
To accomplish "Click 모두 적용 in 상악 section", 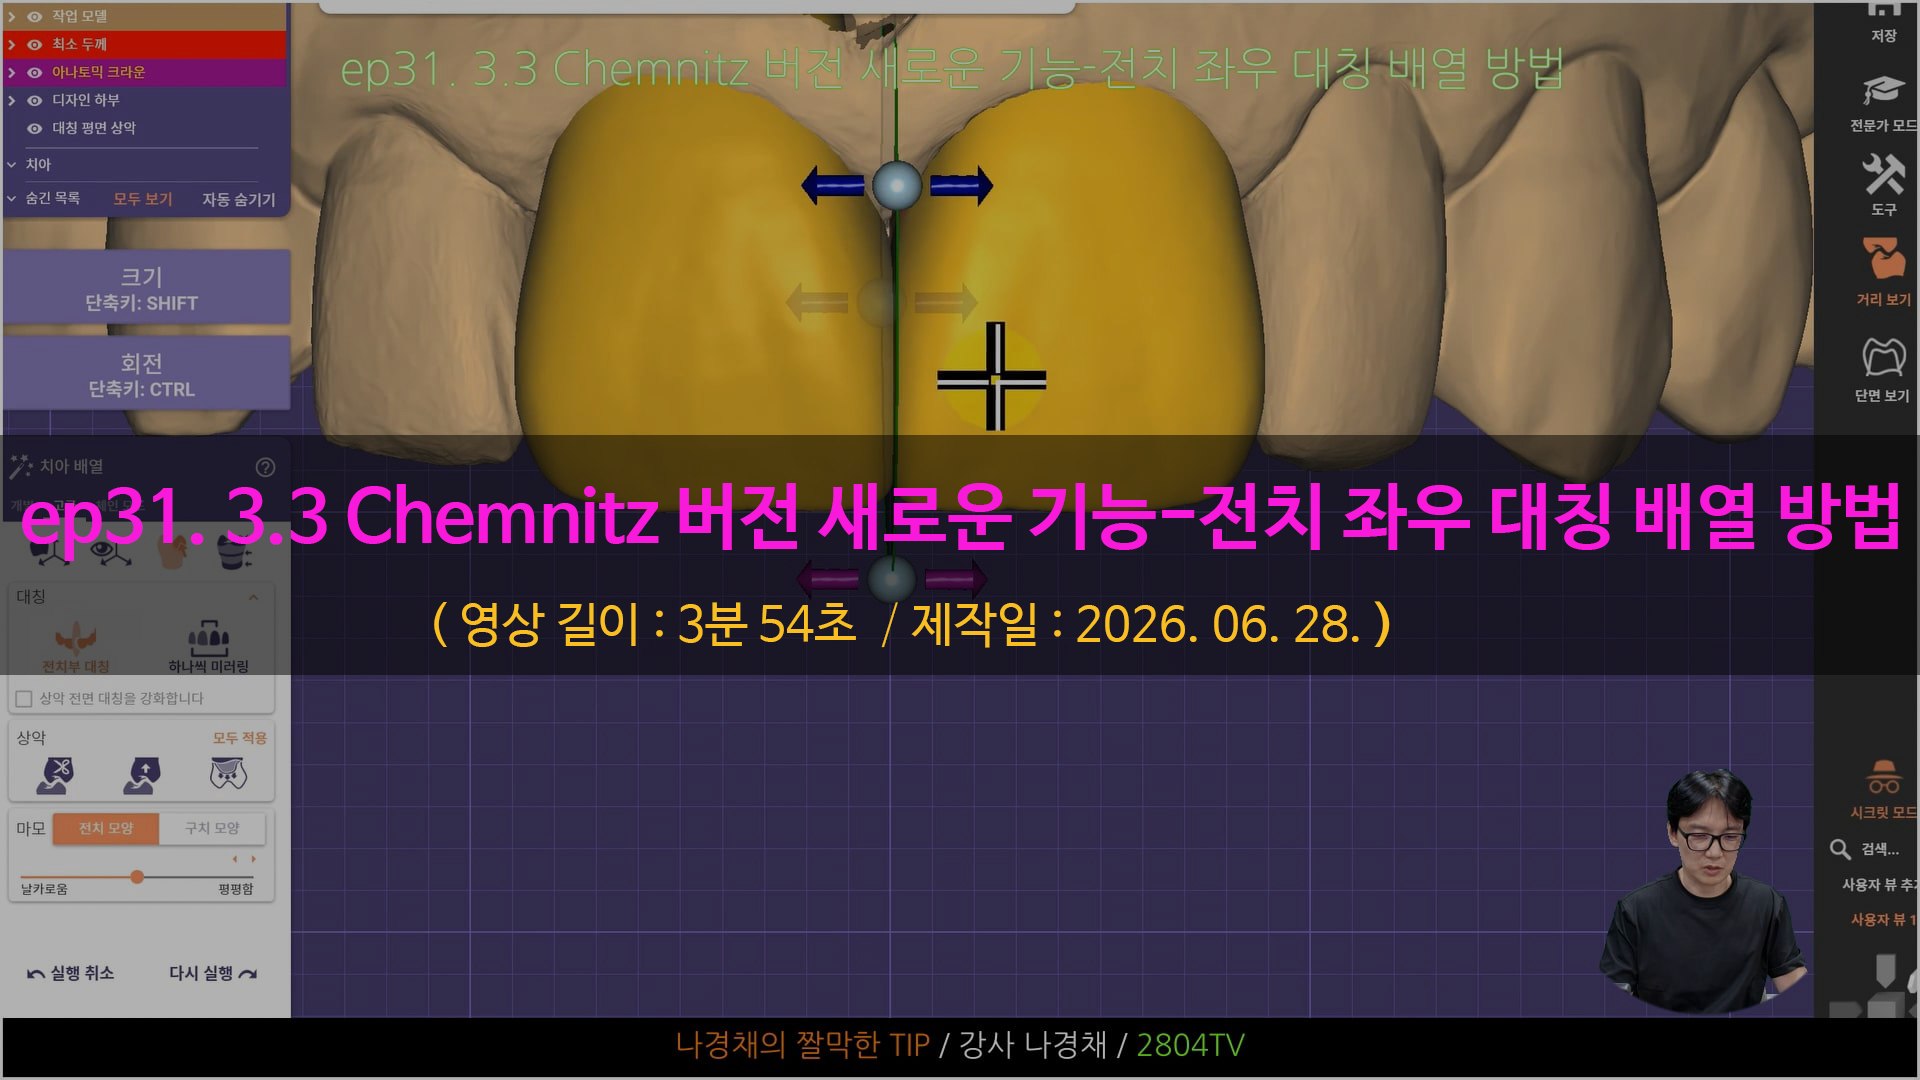I will coord(239,738).
